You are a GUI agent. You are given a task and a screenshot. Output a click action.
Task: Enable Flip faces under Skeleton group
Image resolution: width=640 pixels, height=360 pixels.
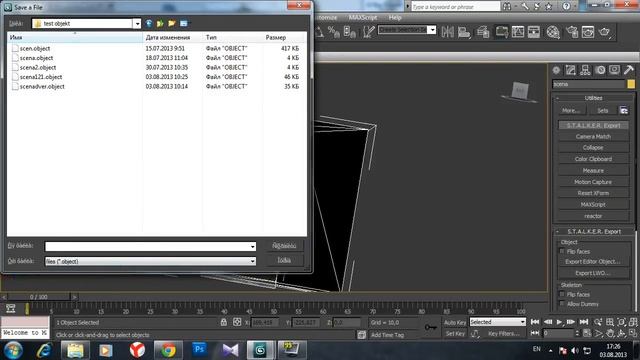[562, 294]
